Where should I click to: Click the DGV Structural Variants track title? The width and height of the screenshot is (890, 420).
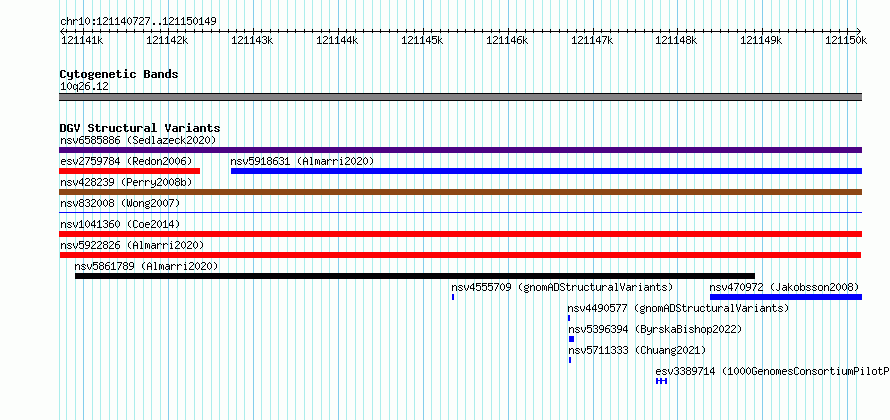click(140, 128)
